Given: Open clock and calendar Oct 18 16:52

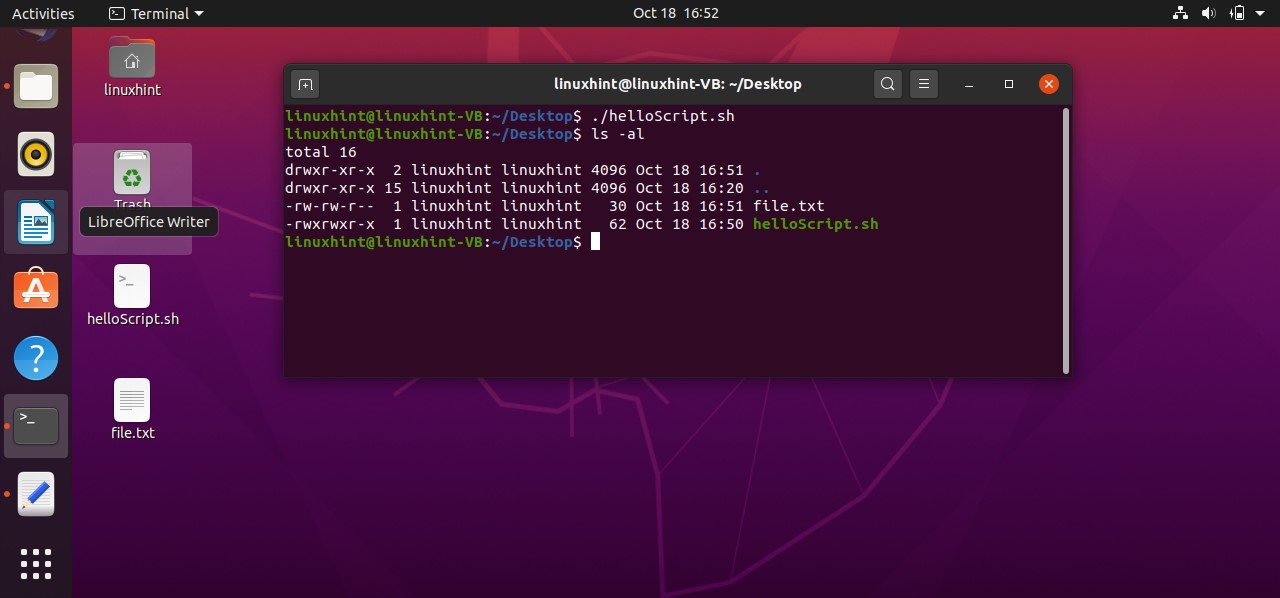Looking at the screenshot, I should (x=676, y=13).
